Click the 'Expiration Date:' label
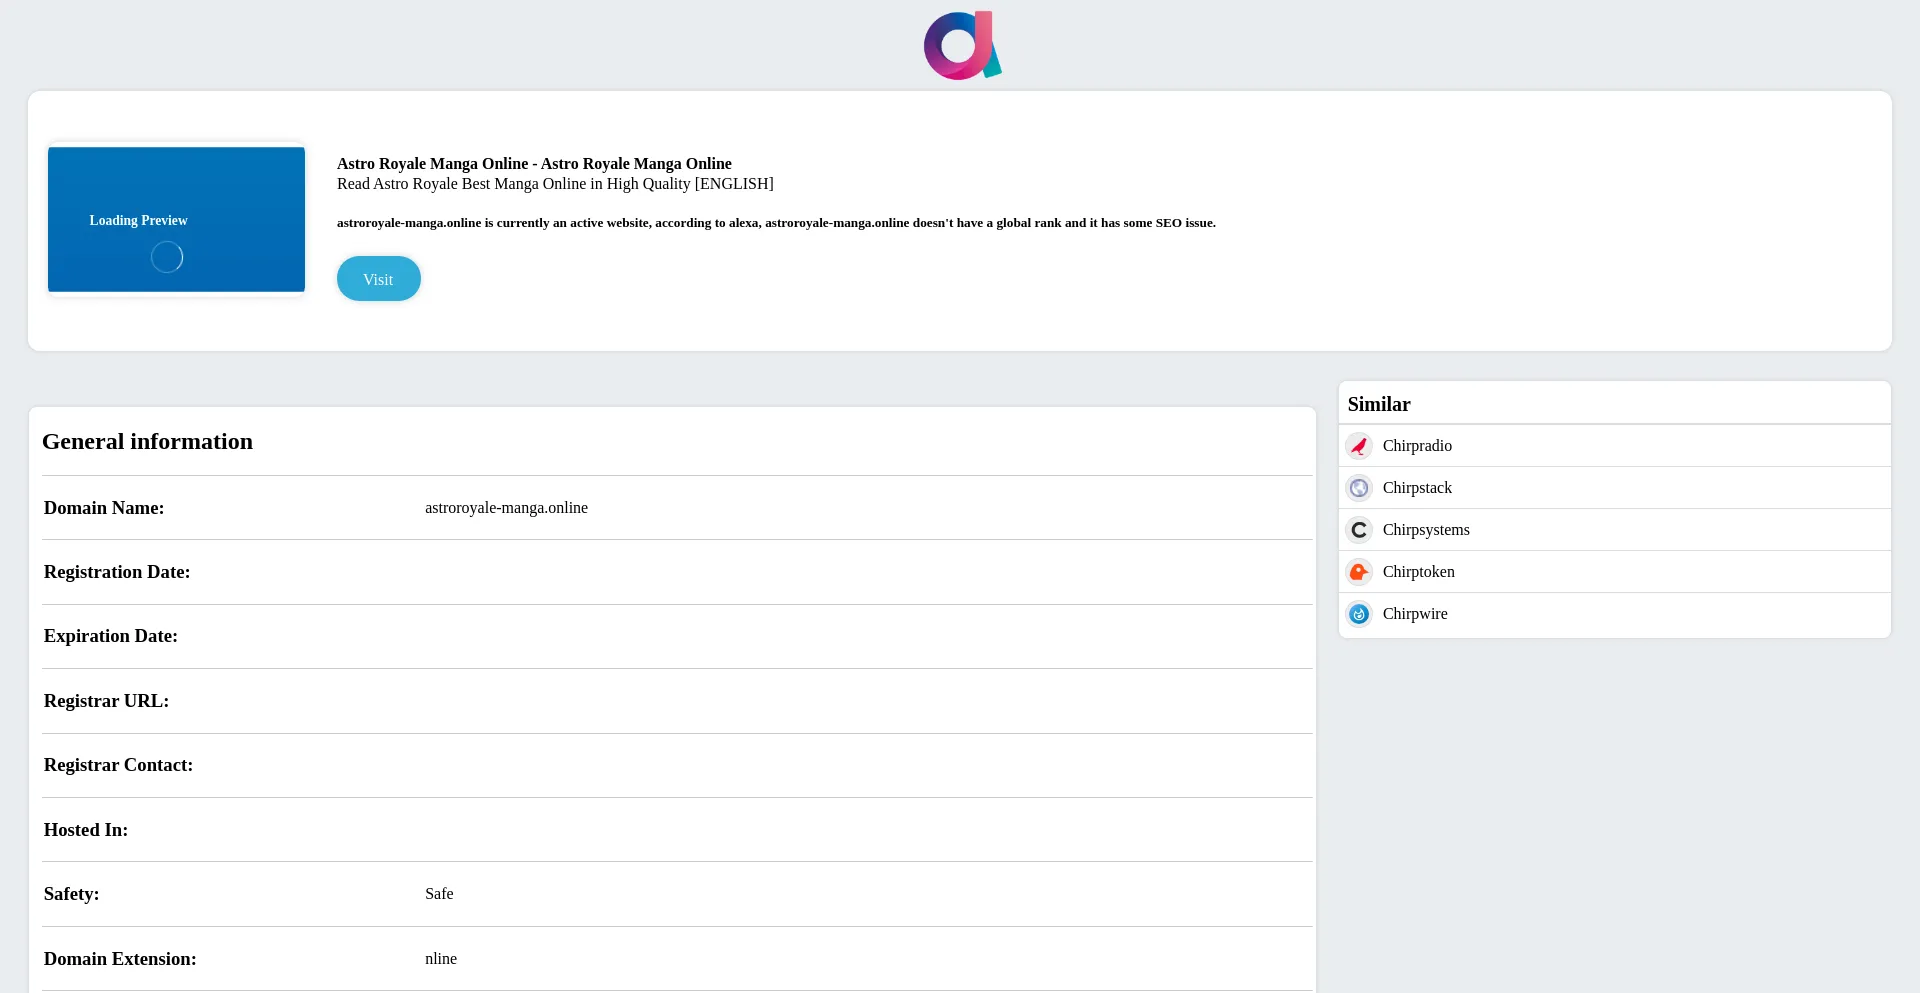The width and height of the screenshot is (1920, 993). coord(111,636)
